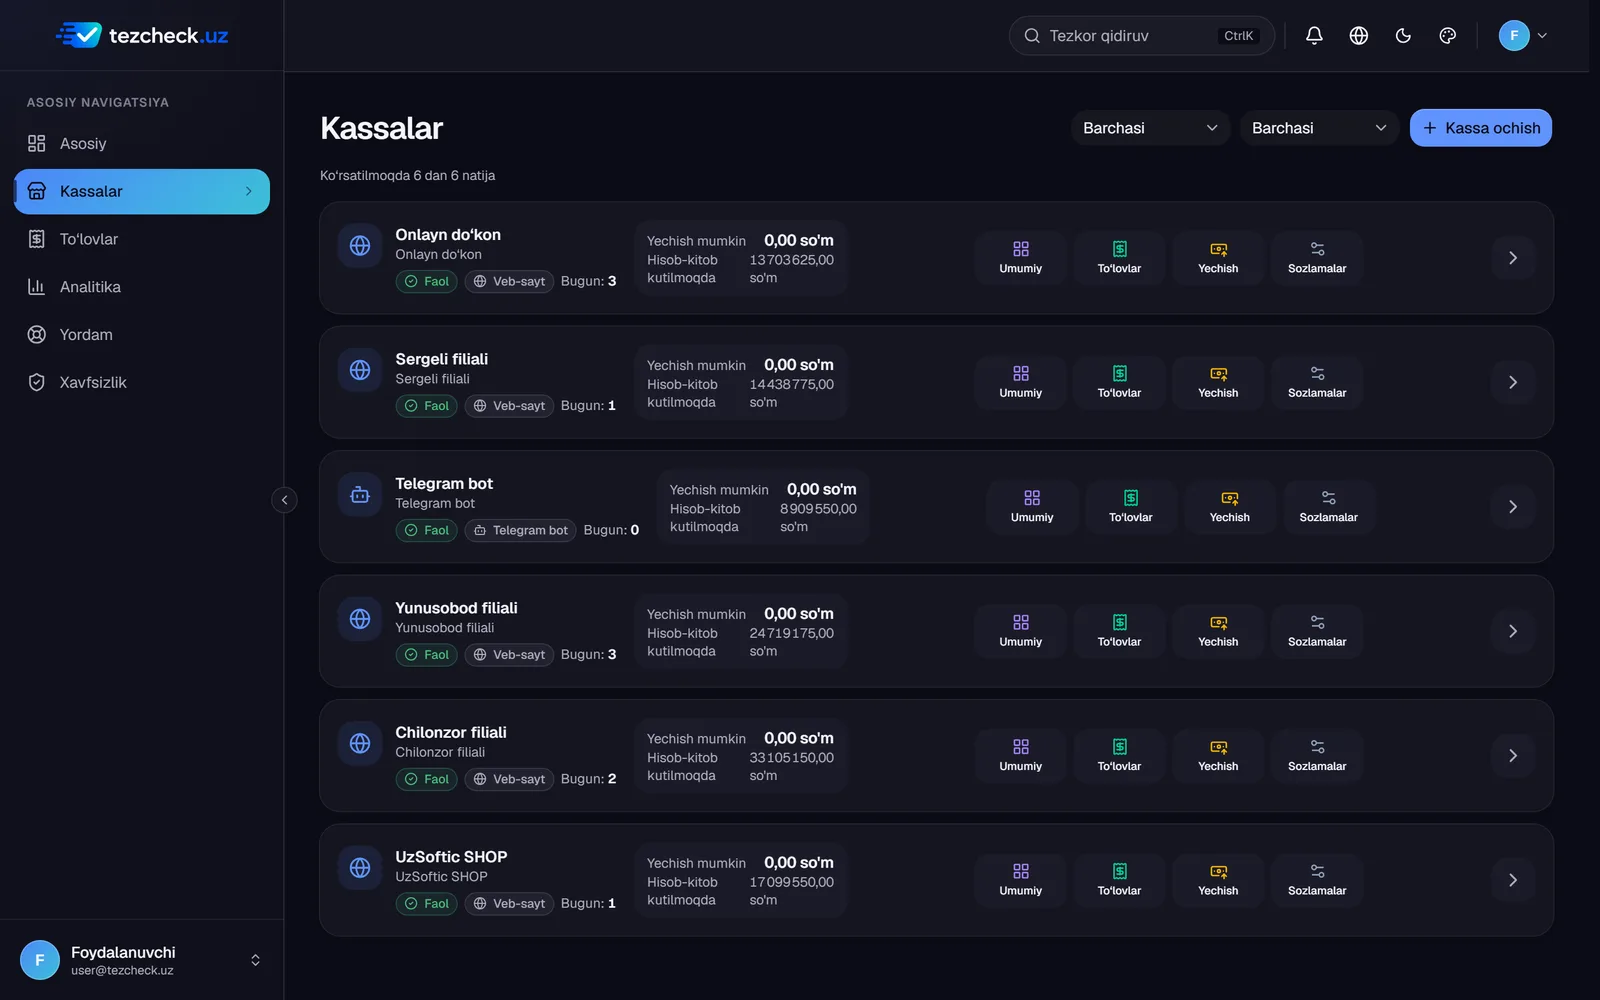Collapse the sidebar with arrow handle
This screenshot has height=1000, width=1600.
[x=284, y=500]
